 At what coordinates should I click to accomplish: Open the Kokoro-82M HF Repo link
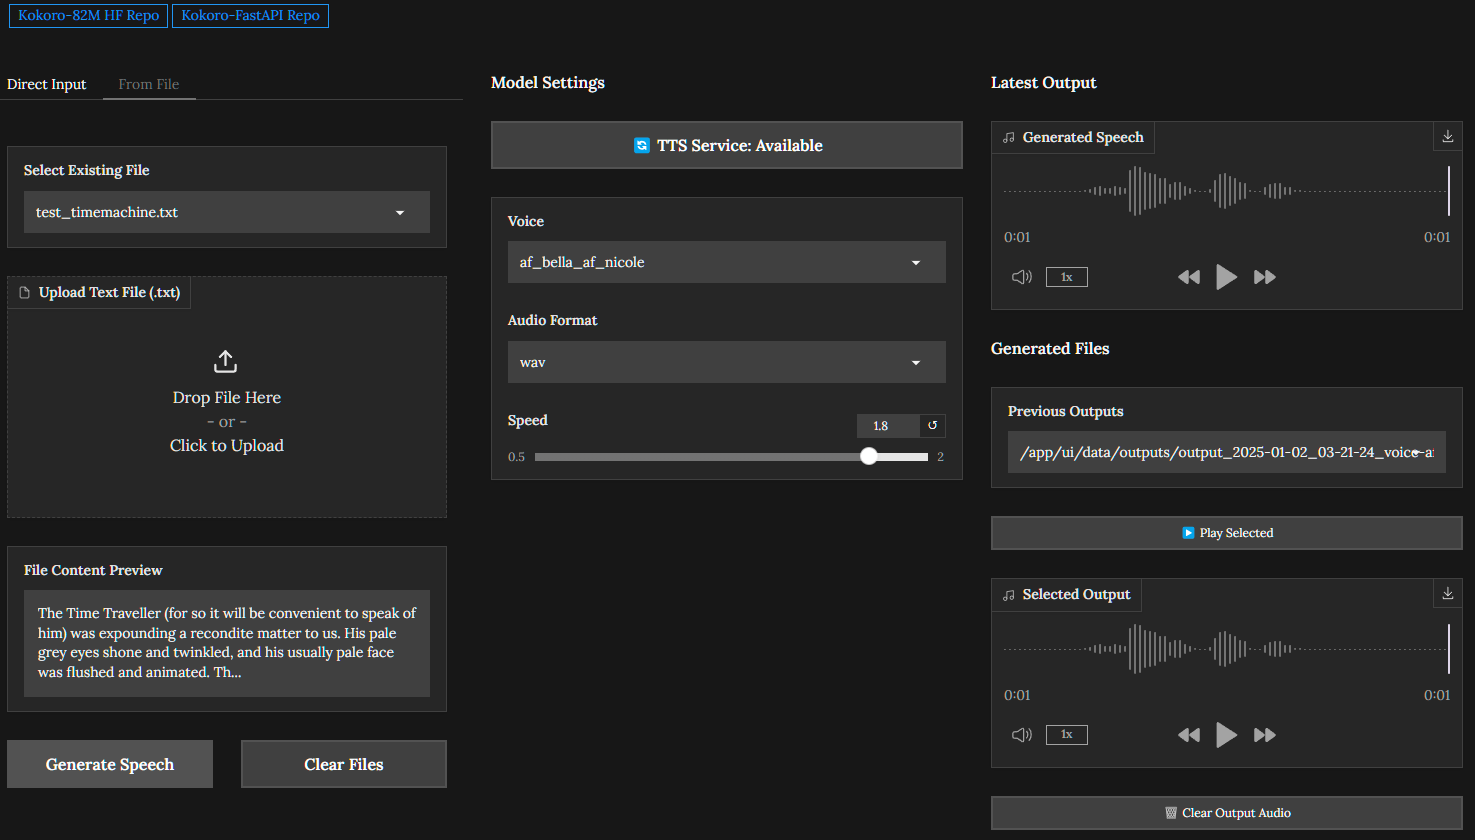(x=88, y=16)
